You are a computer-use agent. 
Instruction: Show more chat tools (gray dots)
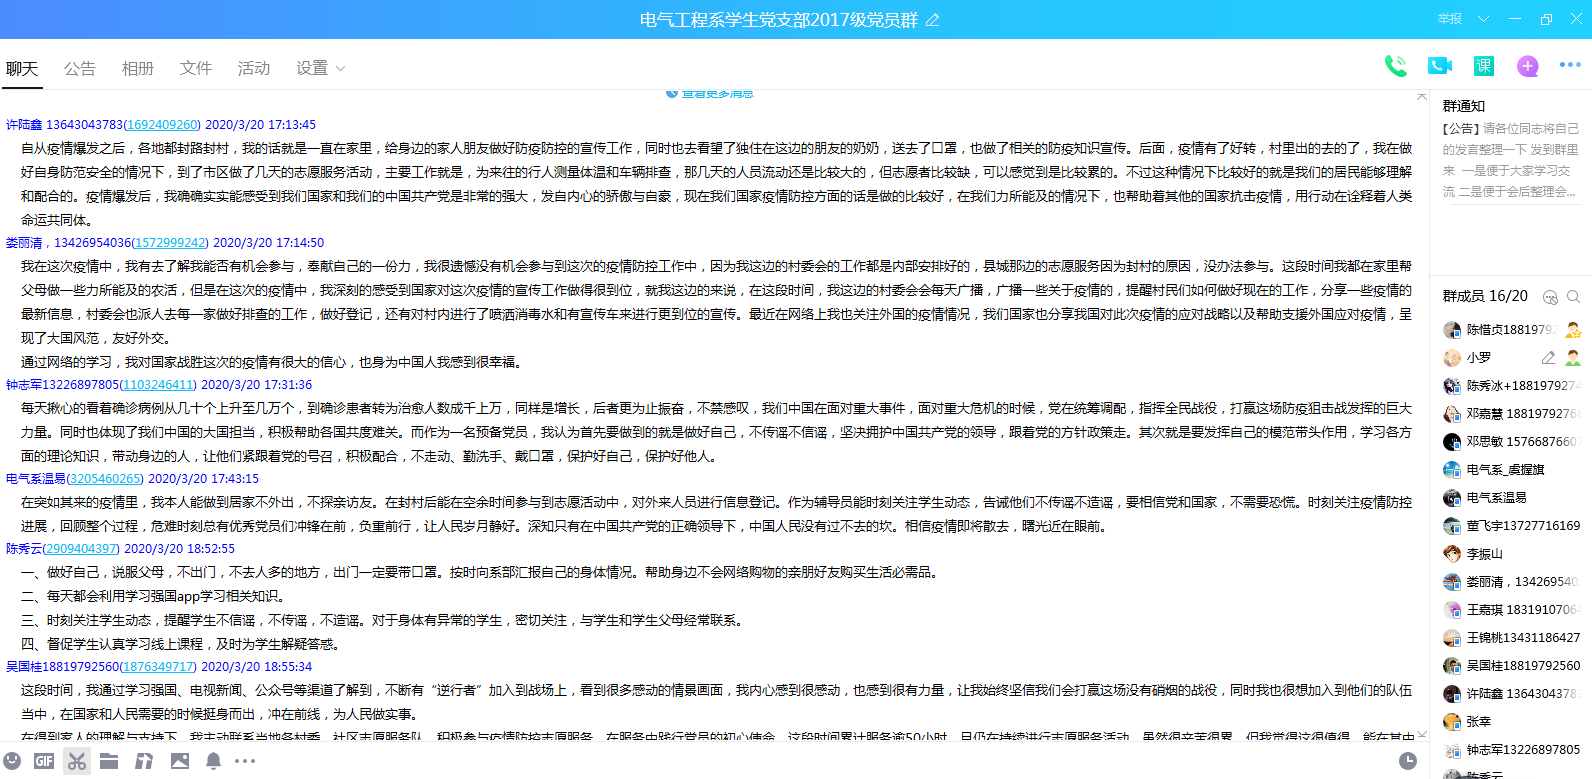(x=245, y=761)
